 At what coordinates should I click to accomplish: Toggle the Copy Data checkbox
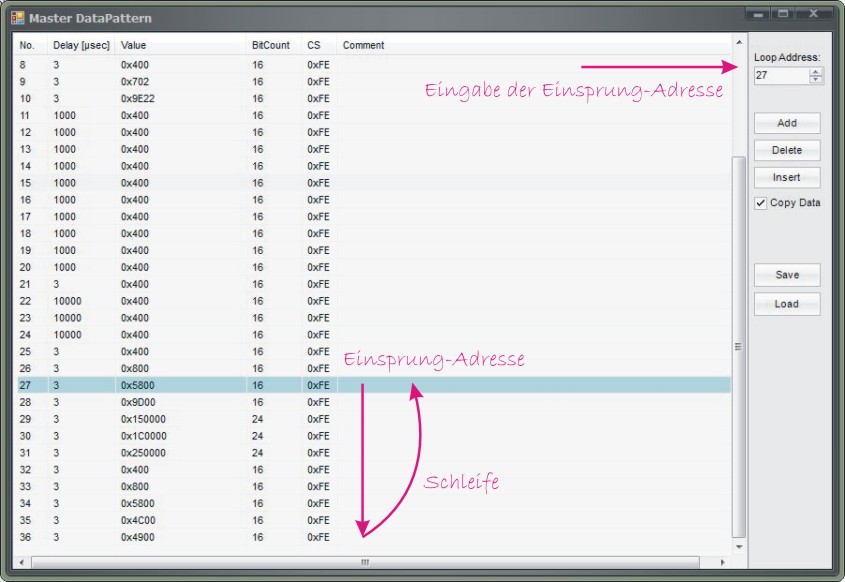pyautogui.click(x=760, y=203)
